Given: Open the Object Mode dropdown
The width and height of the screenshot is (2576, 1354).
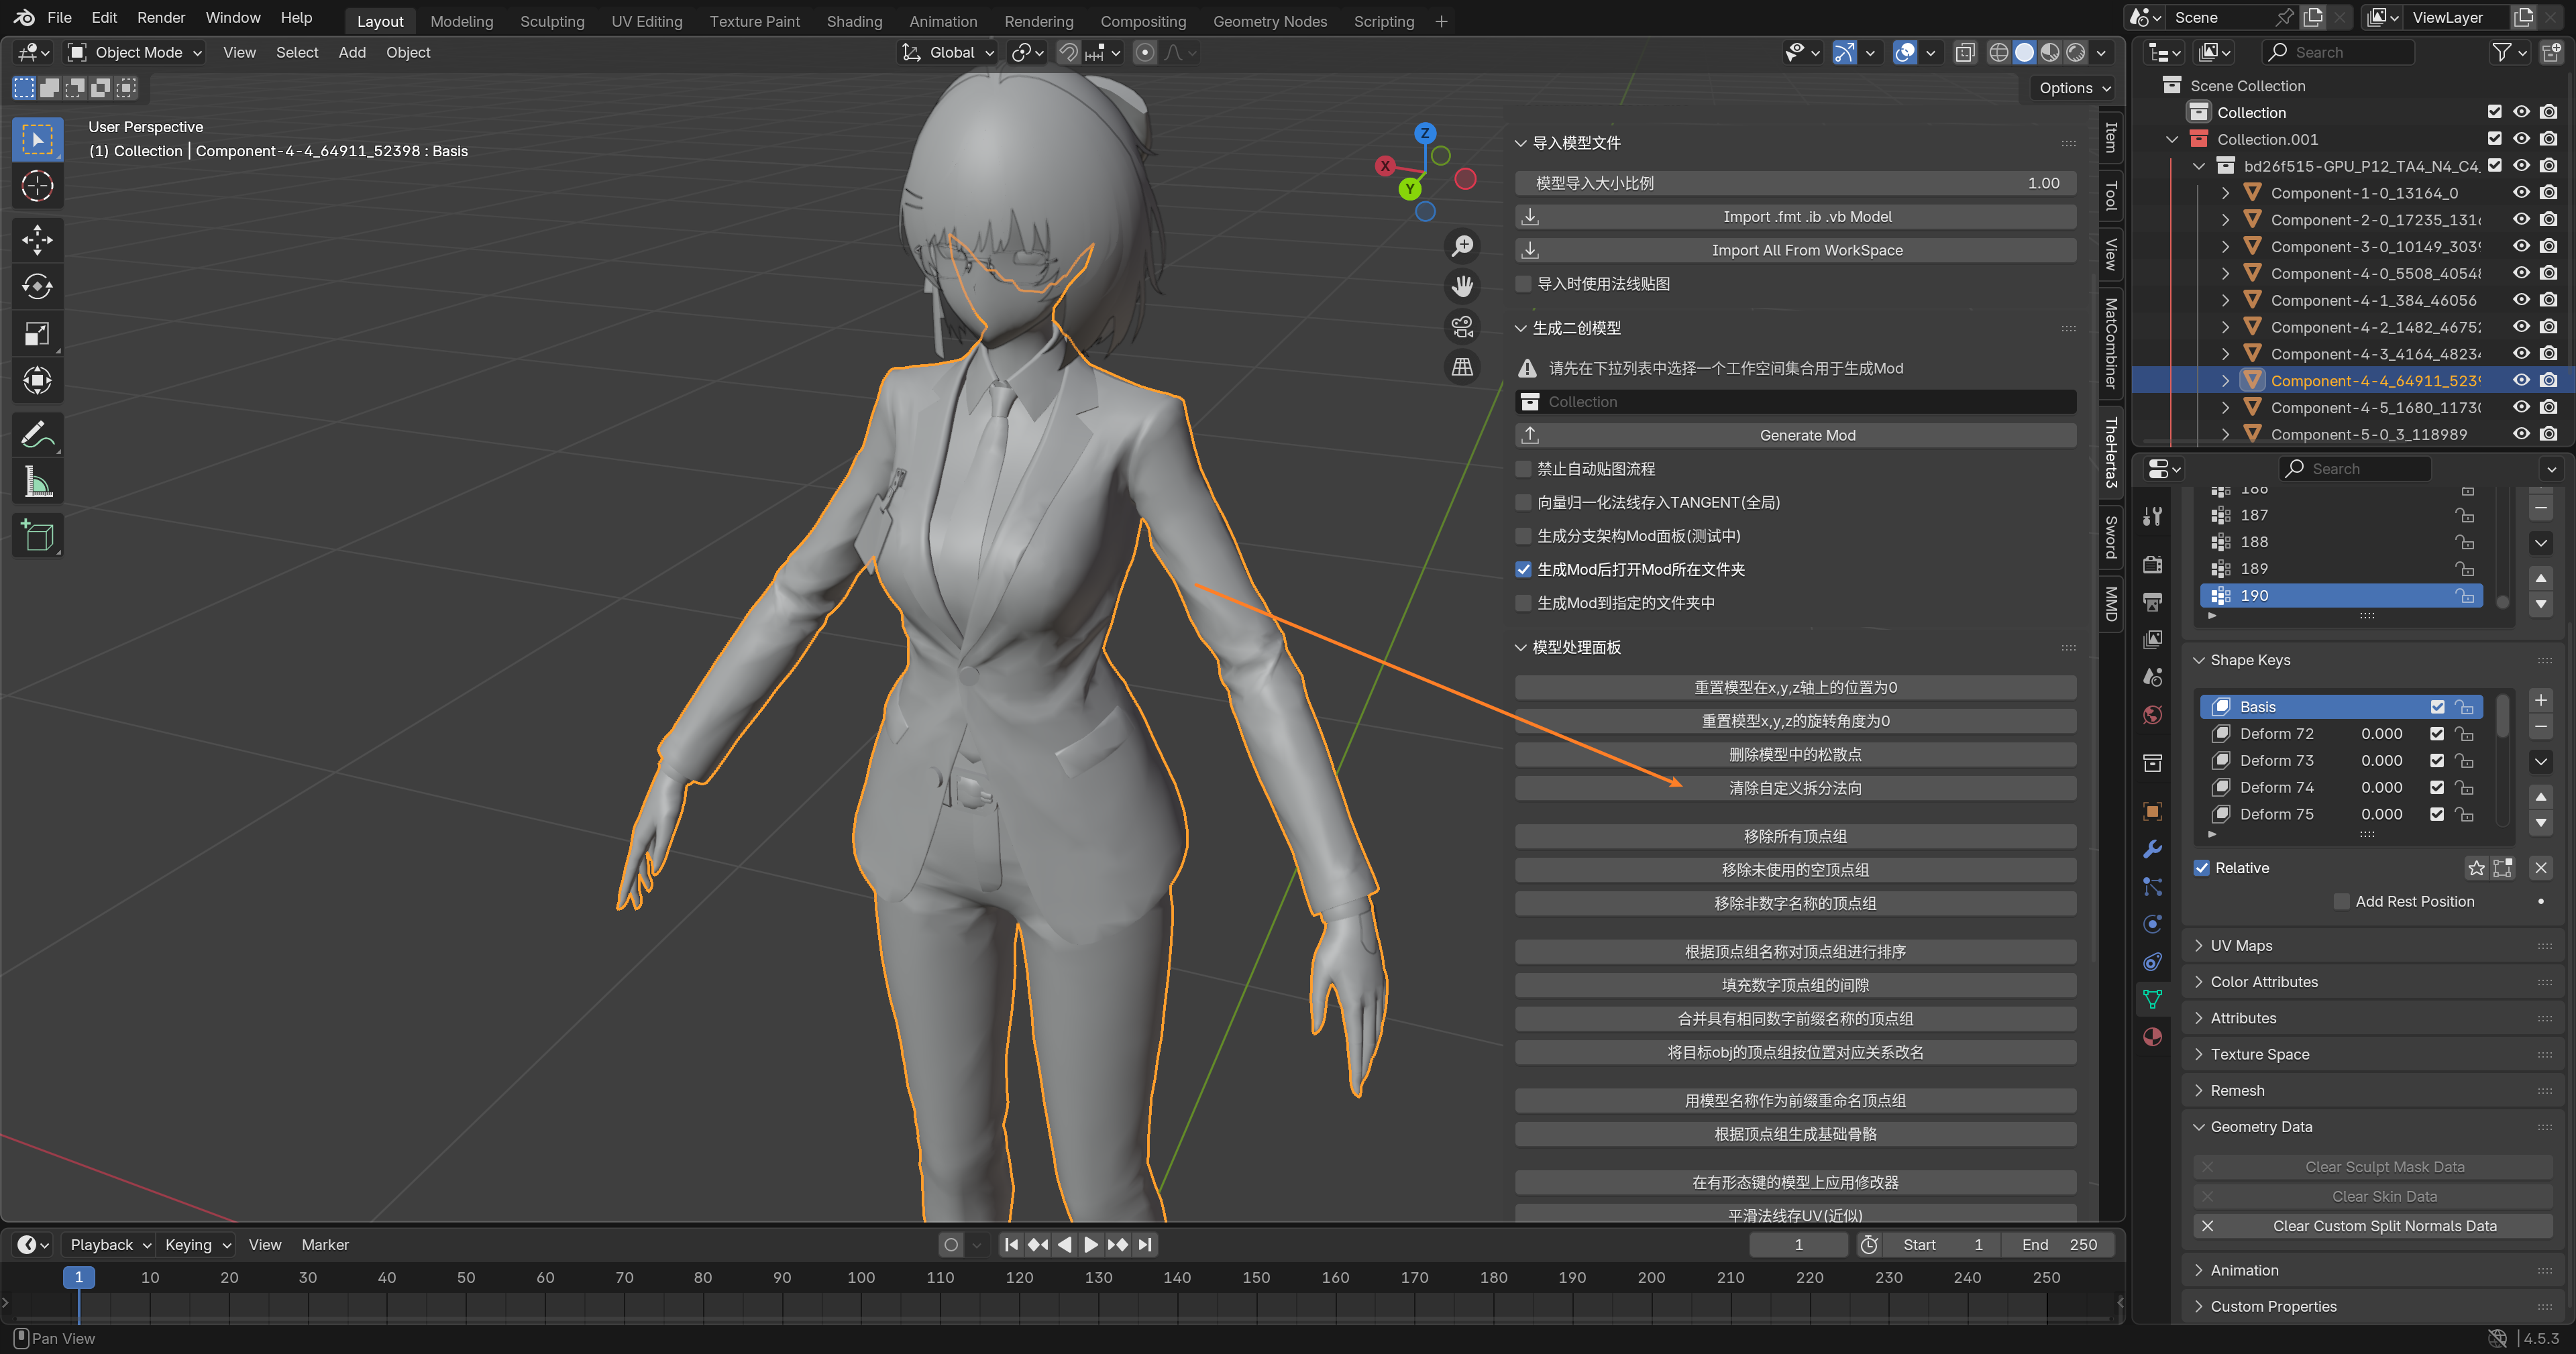Looking at the screenshot, I should (135, 52).
